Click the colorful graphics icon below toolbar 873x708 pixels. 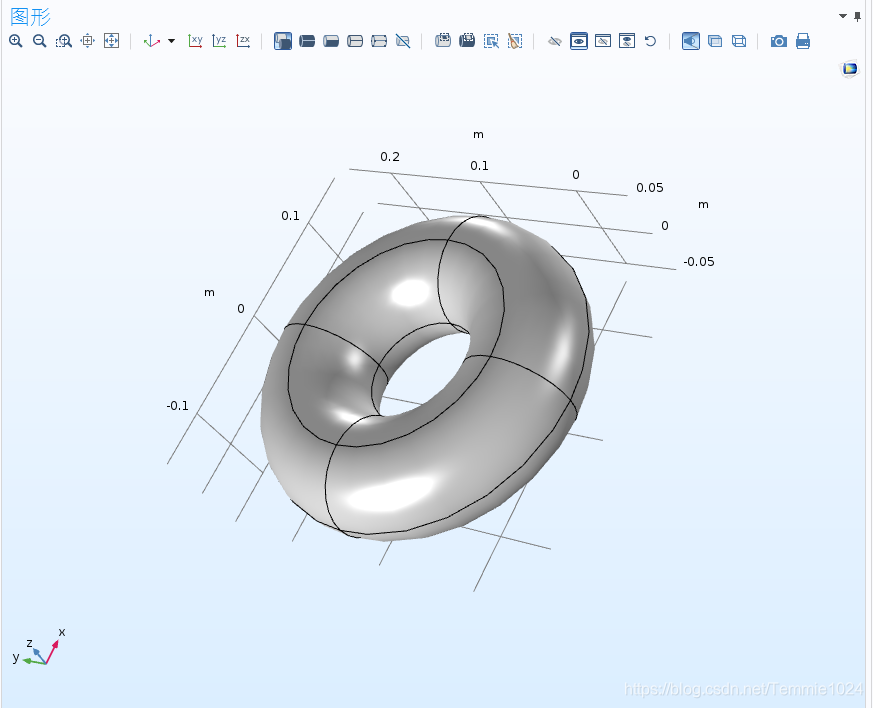850,68
